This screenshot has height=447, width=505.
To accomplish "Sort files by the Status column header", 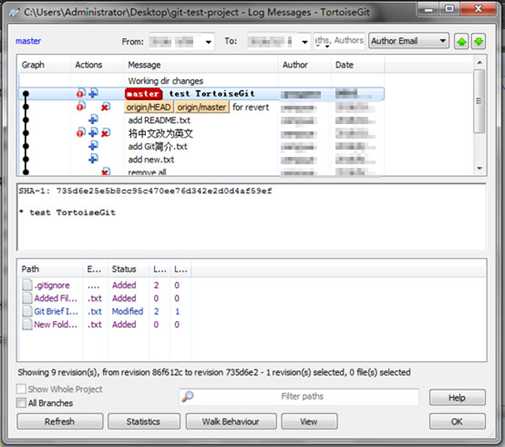I will [x=124, y=269].
